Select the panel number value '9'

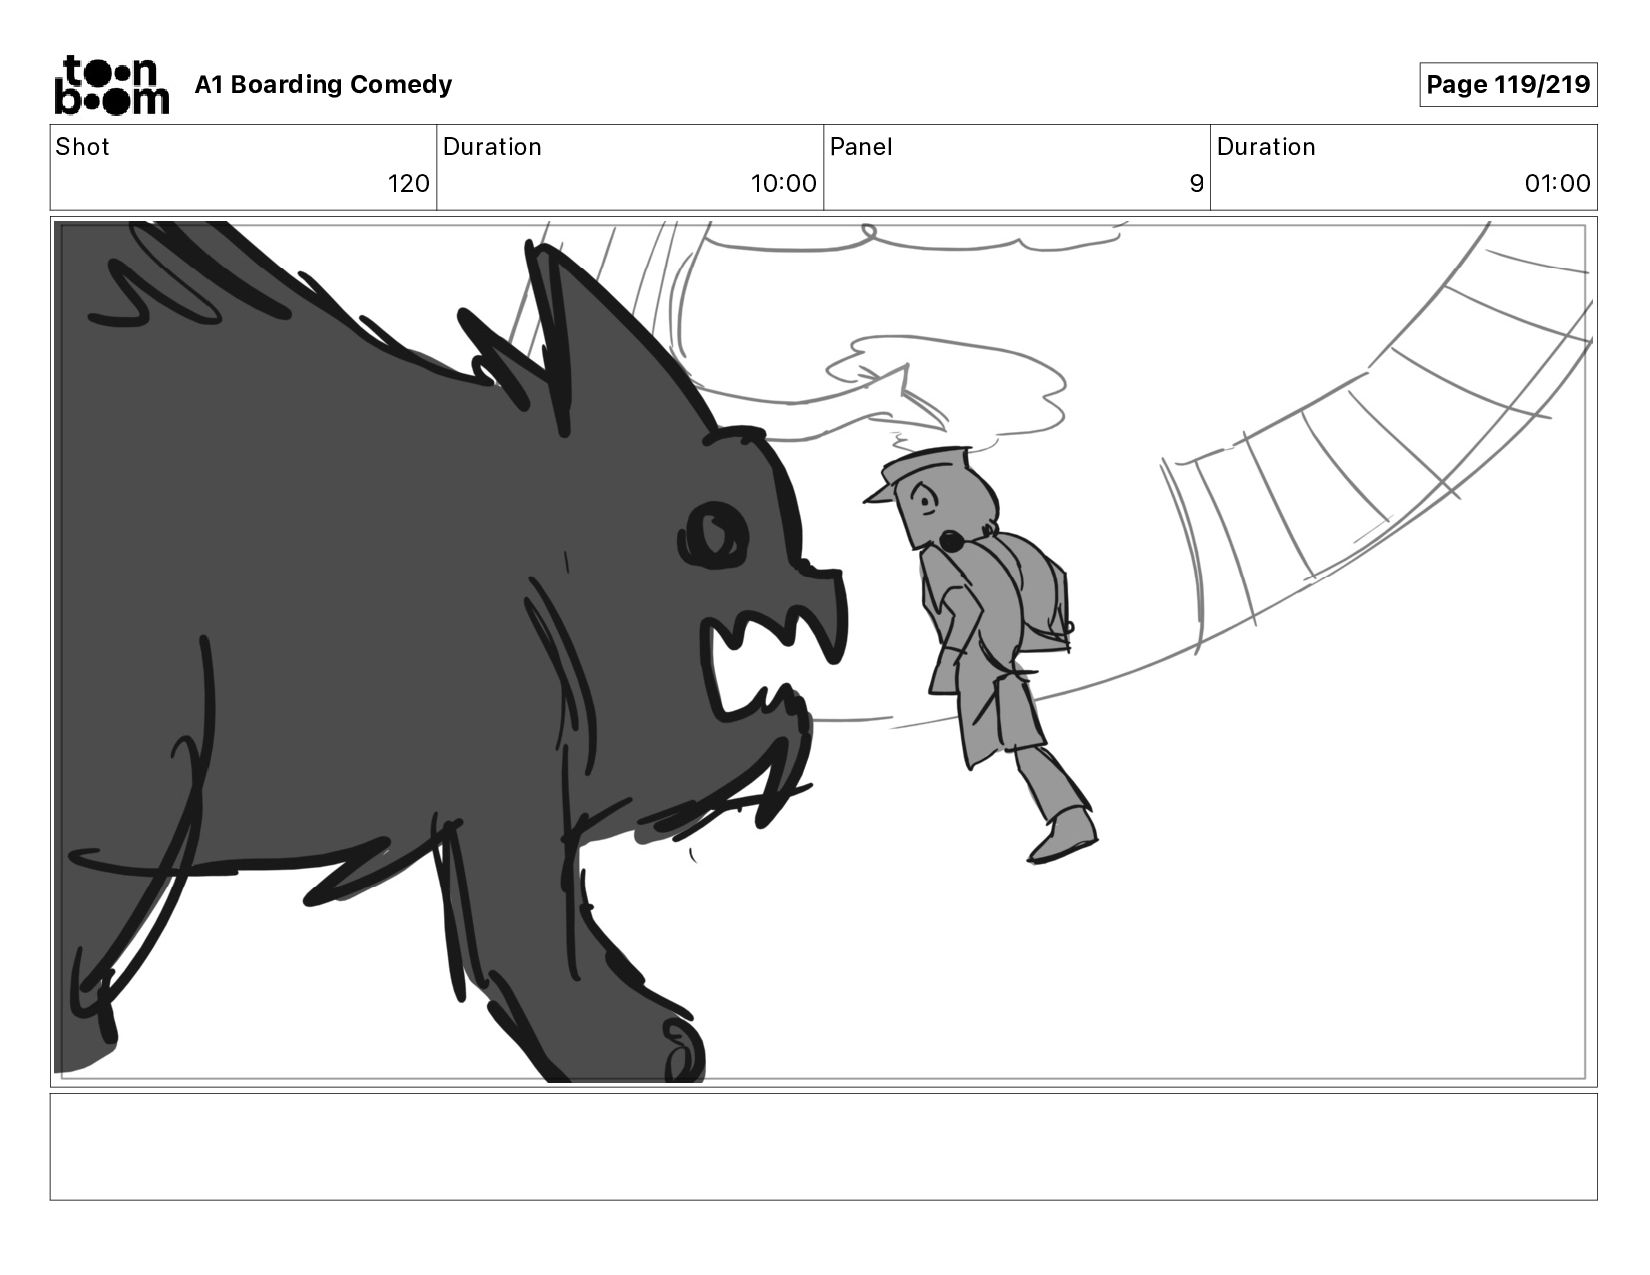click(1196, 184)
